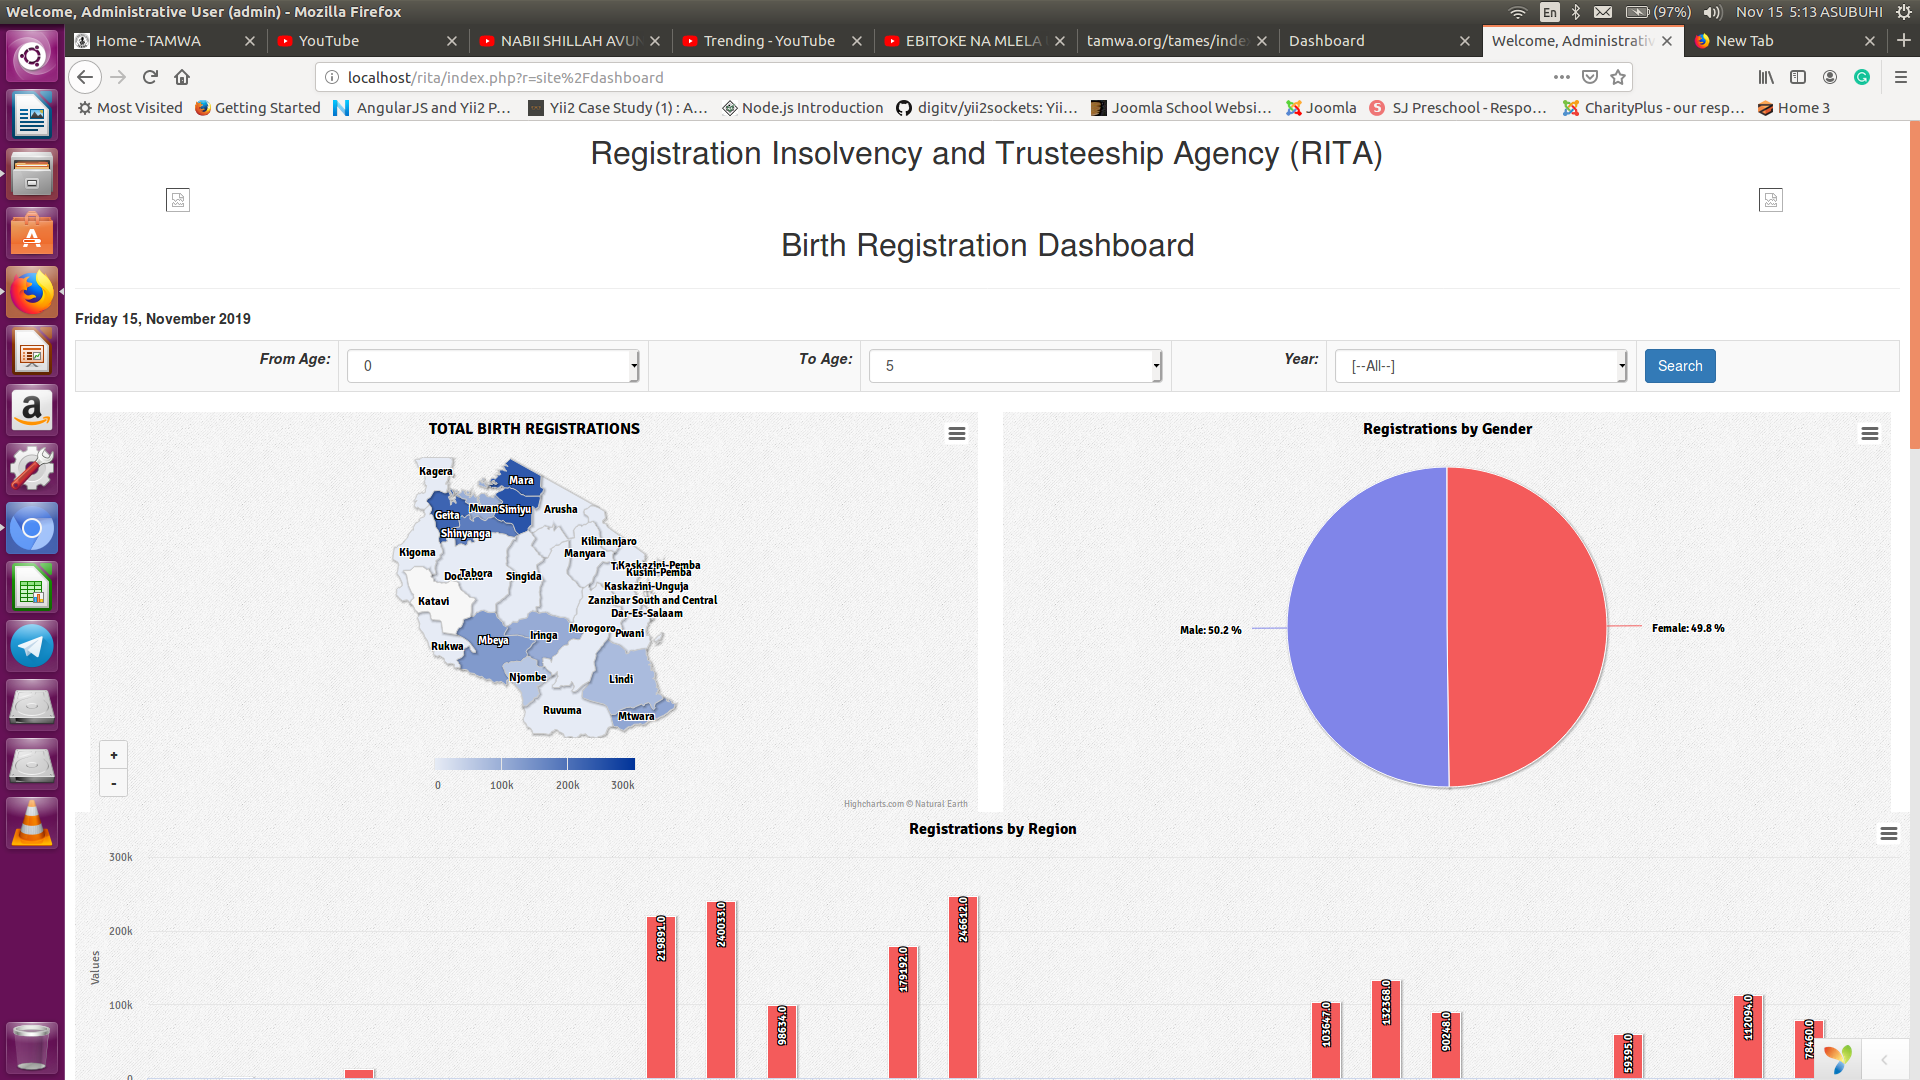Open the gender pie chart context menu
Image resolution: width=1920 pixels, height=1080 pixels.
pyautogui.click(x=1869, y=434)
